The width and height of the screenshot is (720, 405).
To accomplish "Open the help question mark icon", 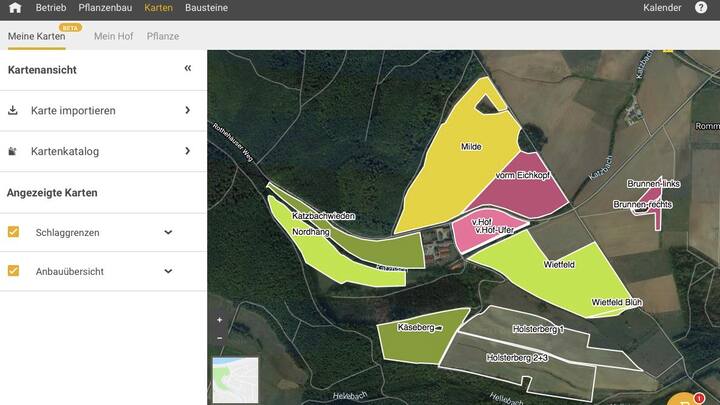I will coord(701,8).
